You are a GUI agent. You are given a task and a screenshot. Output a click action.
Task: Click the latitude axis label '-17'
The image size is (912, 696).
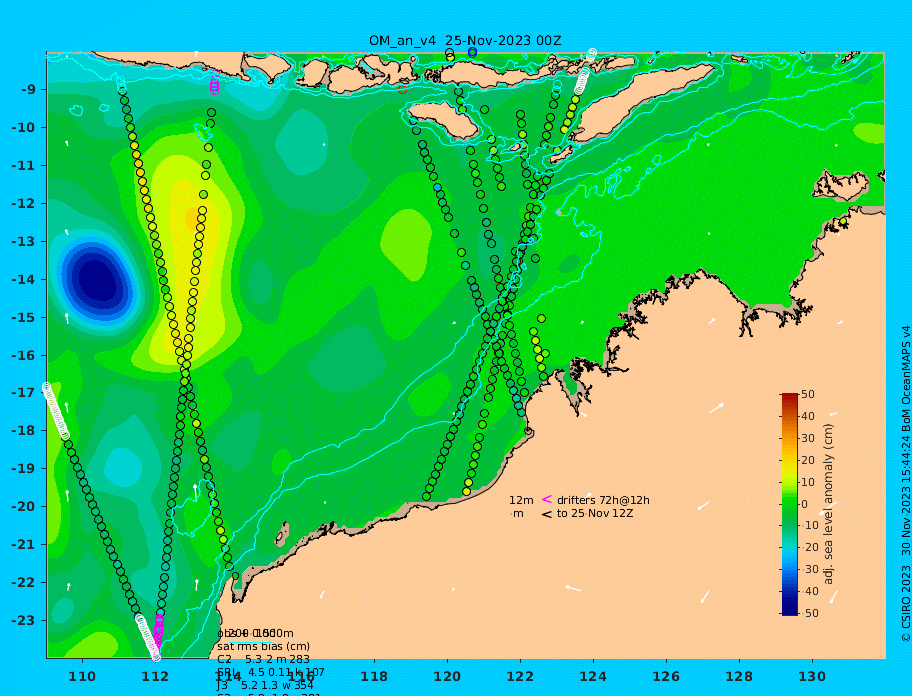click(x=23, y=394)
